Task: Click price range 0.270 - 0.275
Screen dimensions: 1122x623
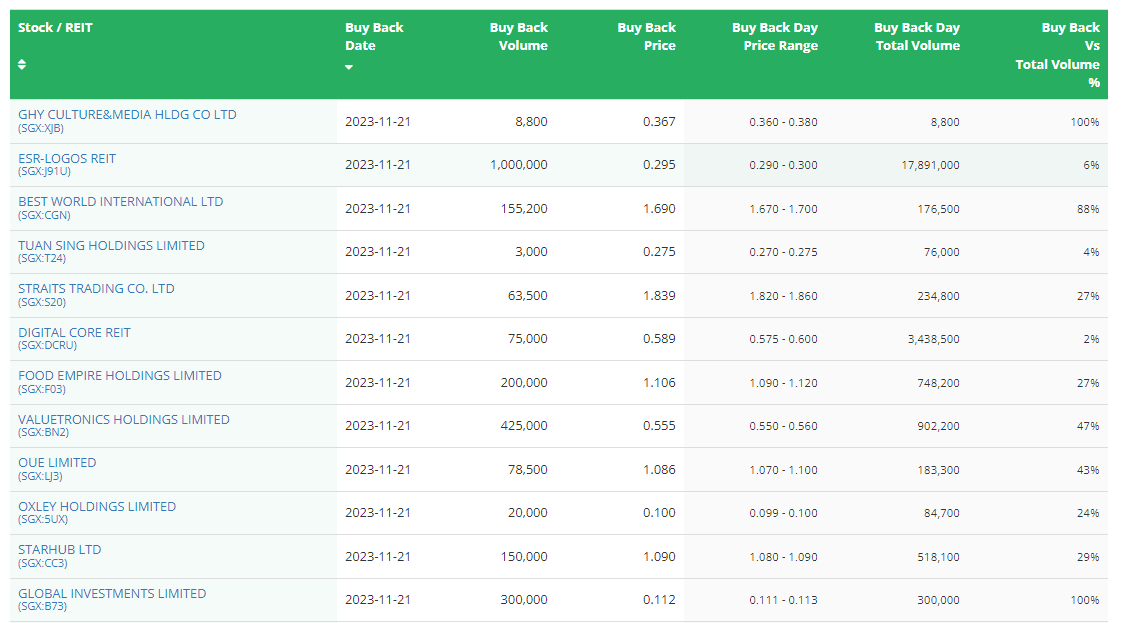Action: pyautogui.click(x=784, y=252)
